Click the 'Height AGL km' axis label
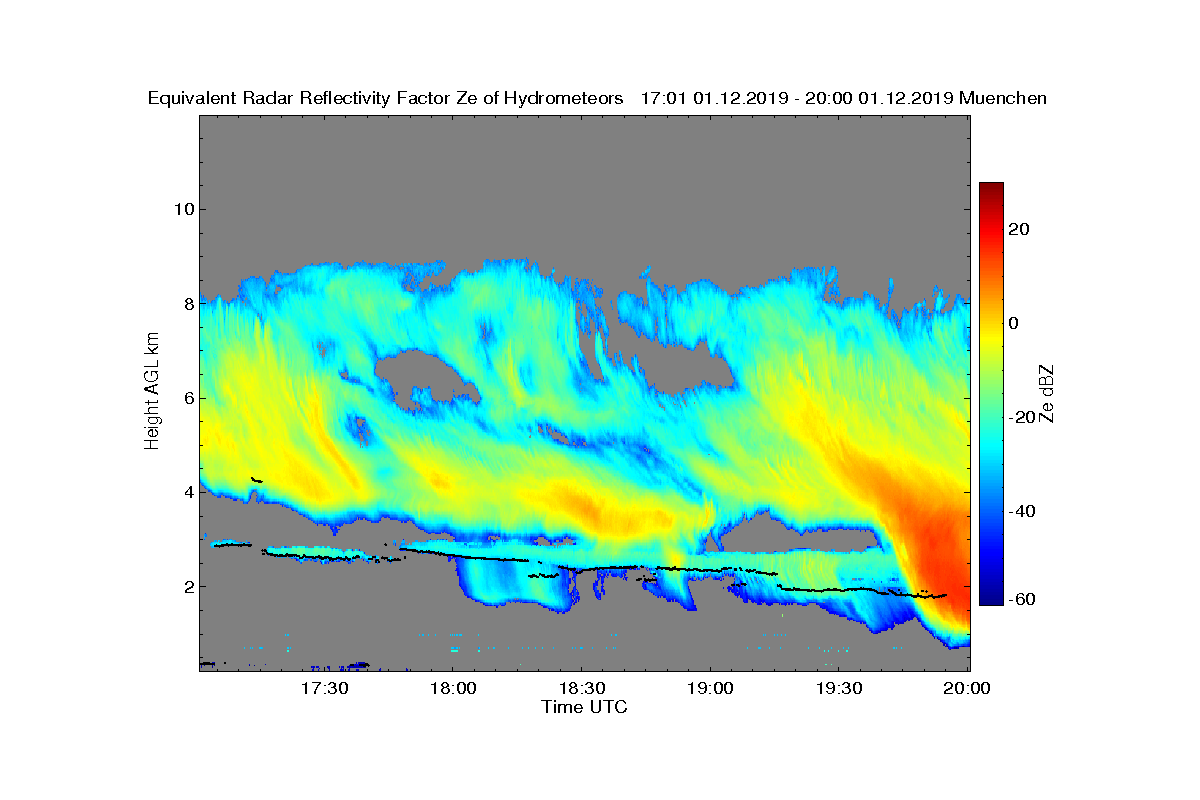The image size is (1200, 800). click(x=152, y=393)
